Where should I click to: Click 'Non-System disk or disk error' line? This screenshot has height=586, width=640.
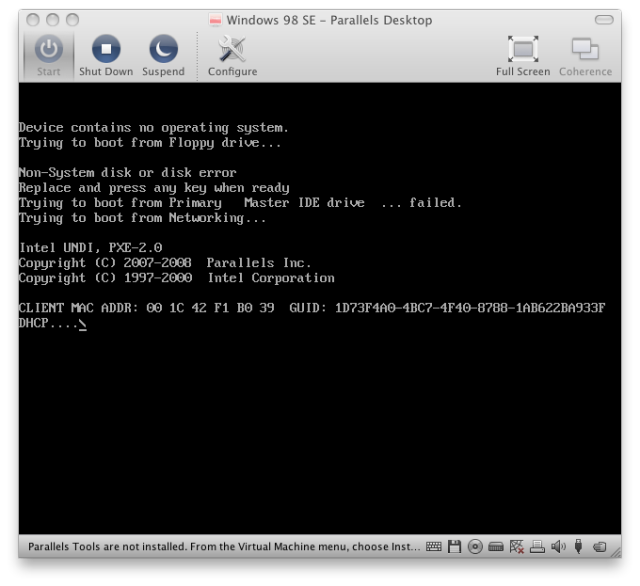point(128,173)
